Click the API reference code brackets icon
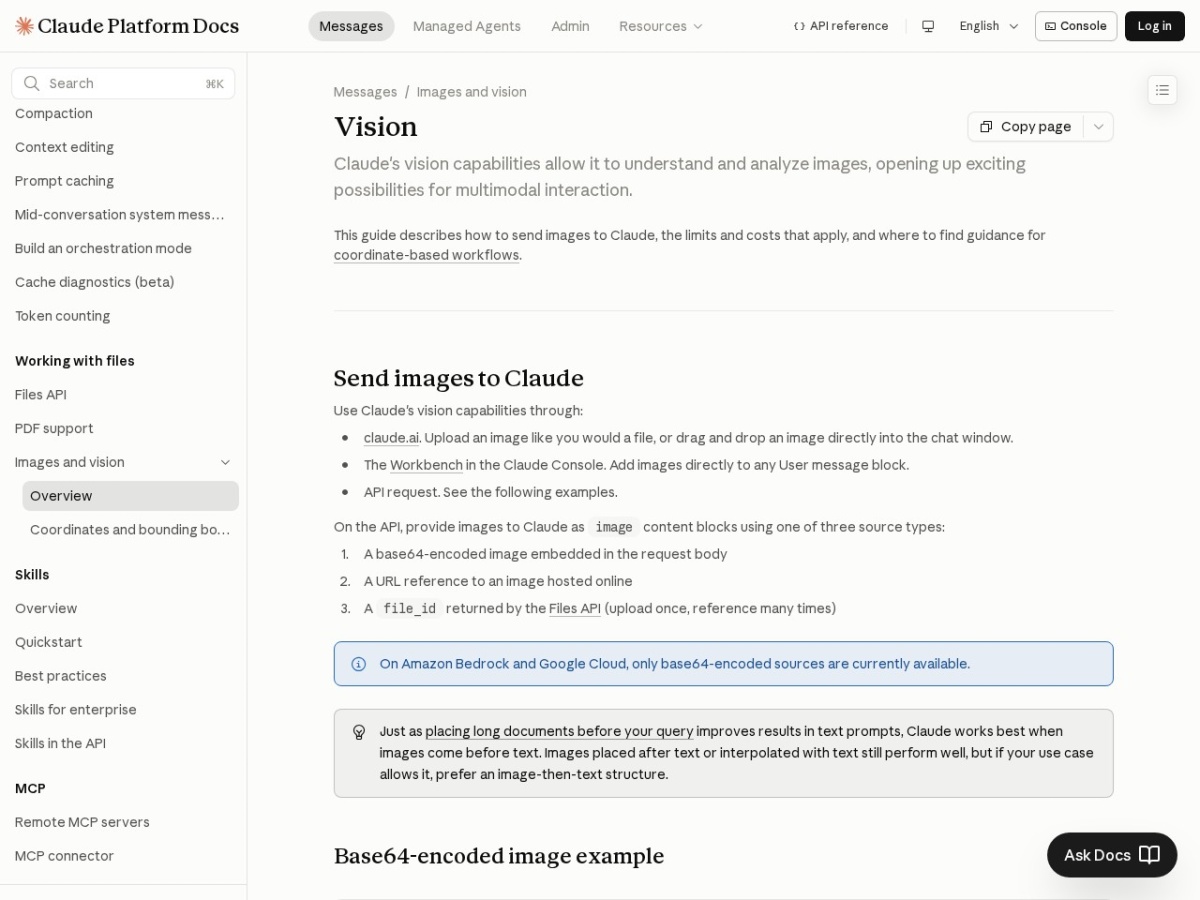Screen dimensions: 1200x900 tap(799, 26)
